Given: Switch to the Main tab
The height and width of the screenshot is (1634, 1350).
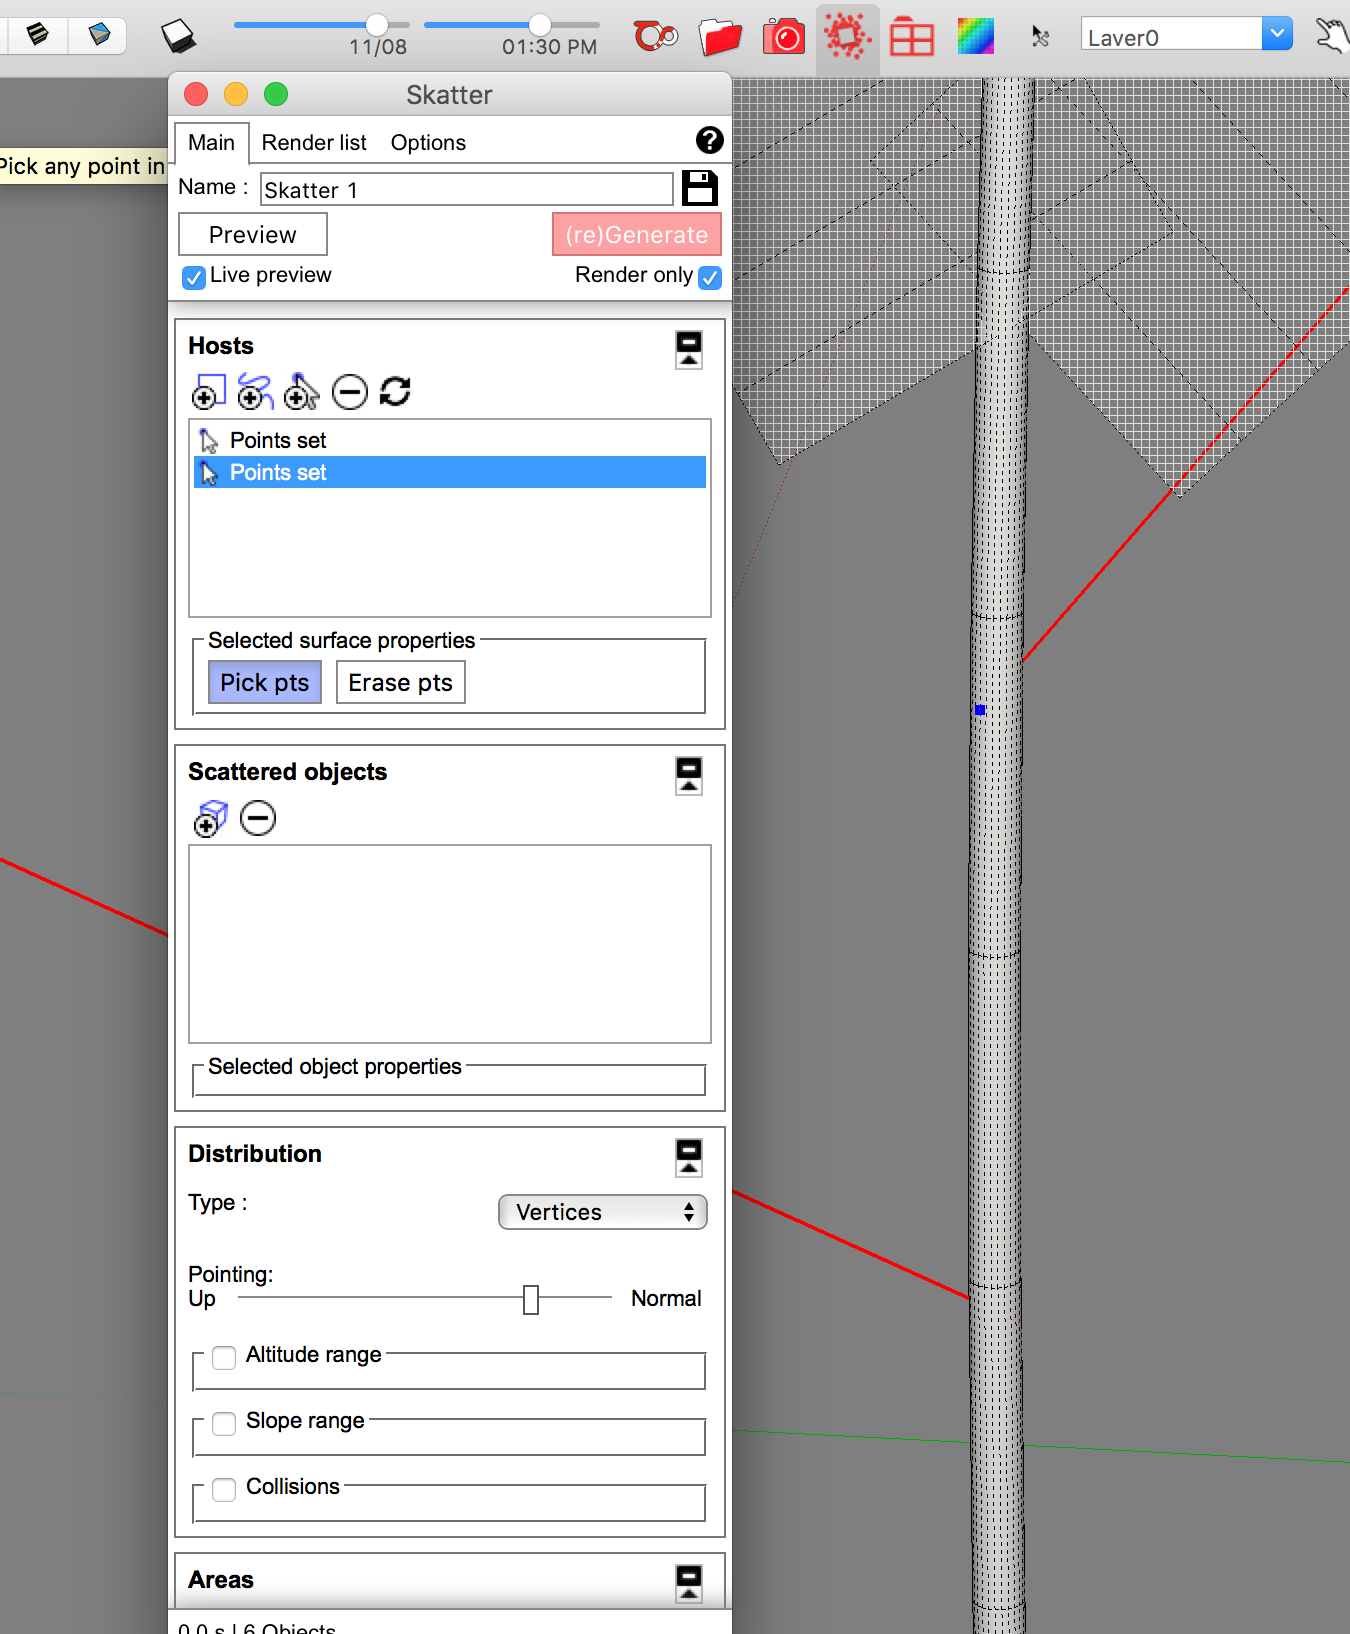Looking at the screenshot, I should [211, 143].
